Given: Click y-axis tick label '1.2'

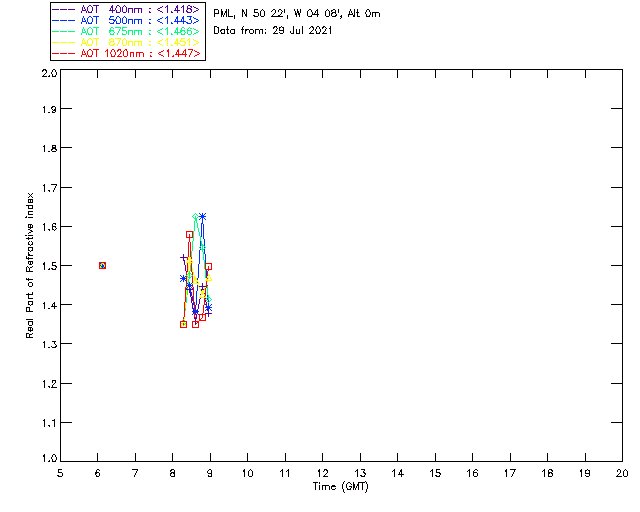Looking at the screenshot, I should 49,384.
